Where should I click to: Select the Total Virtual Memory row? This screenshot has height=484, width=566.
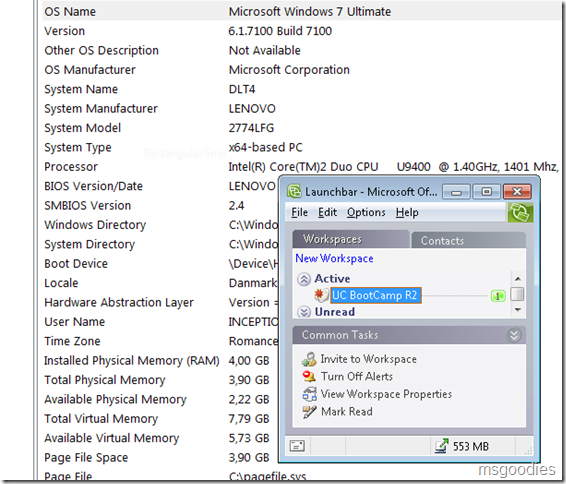[x=160, y=419]
